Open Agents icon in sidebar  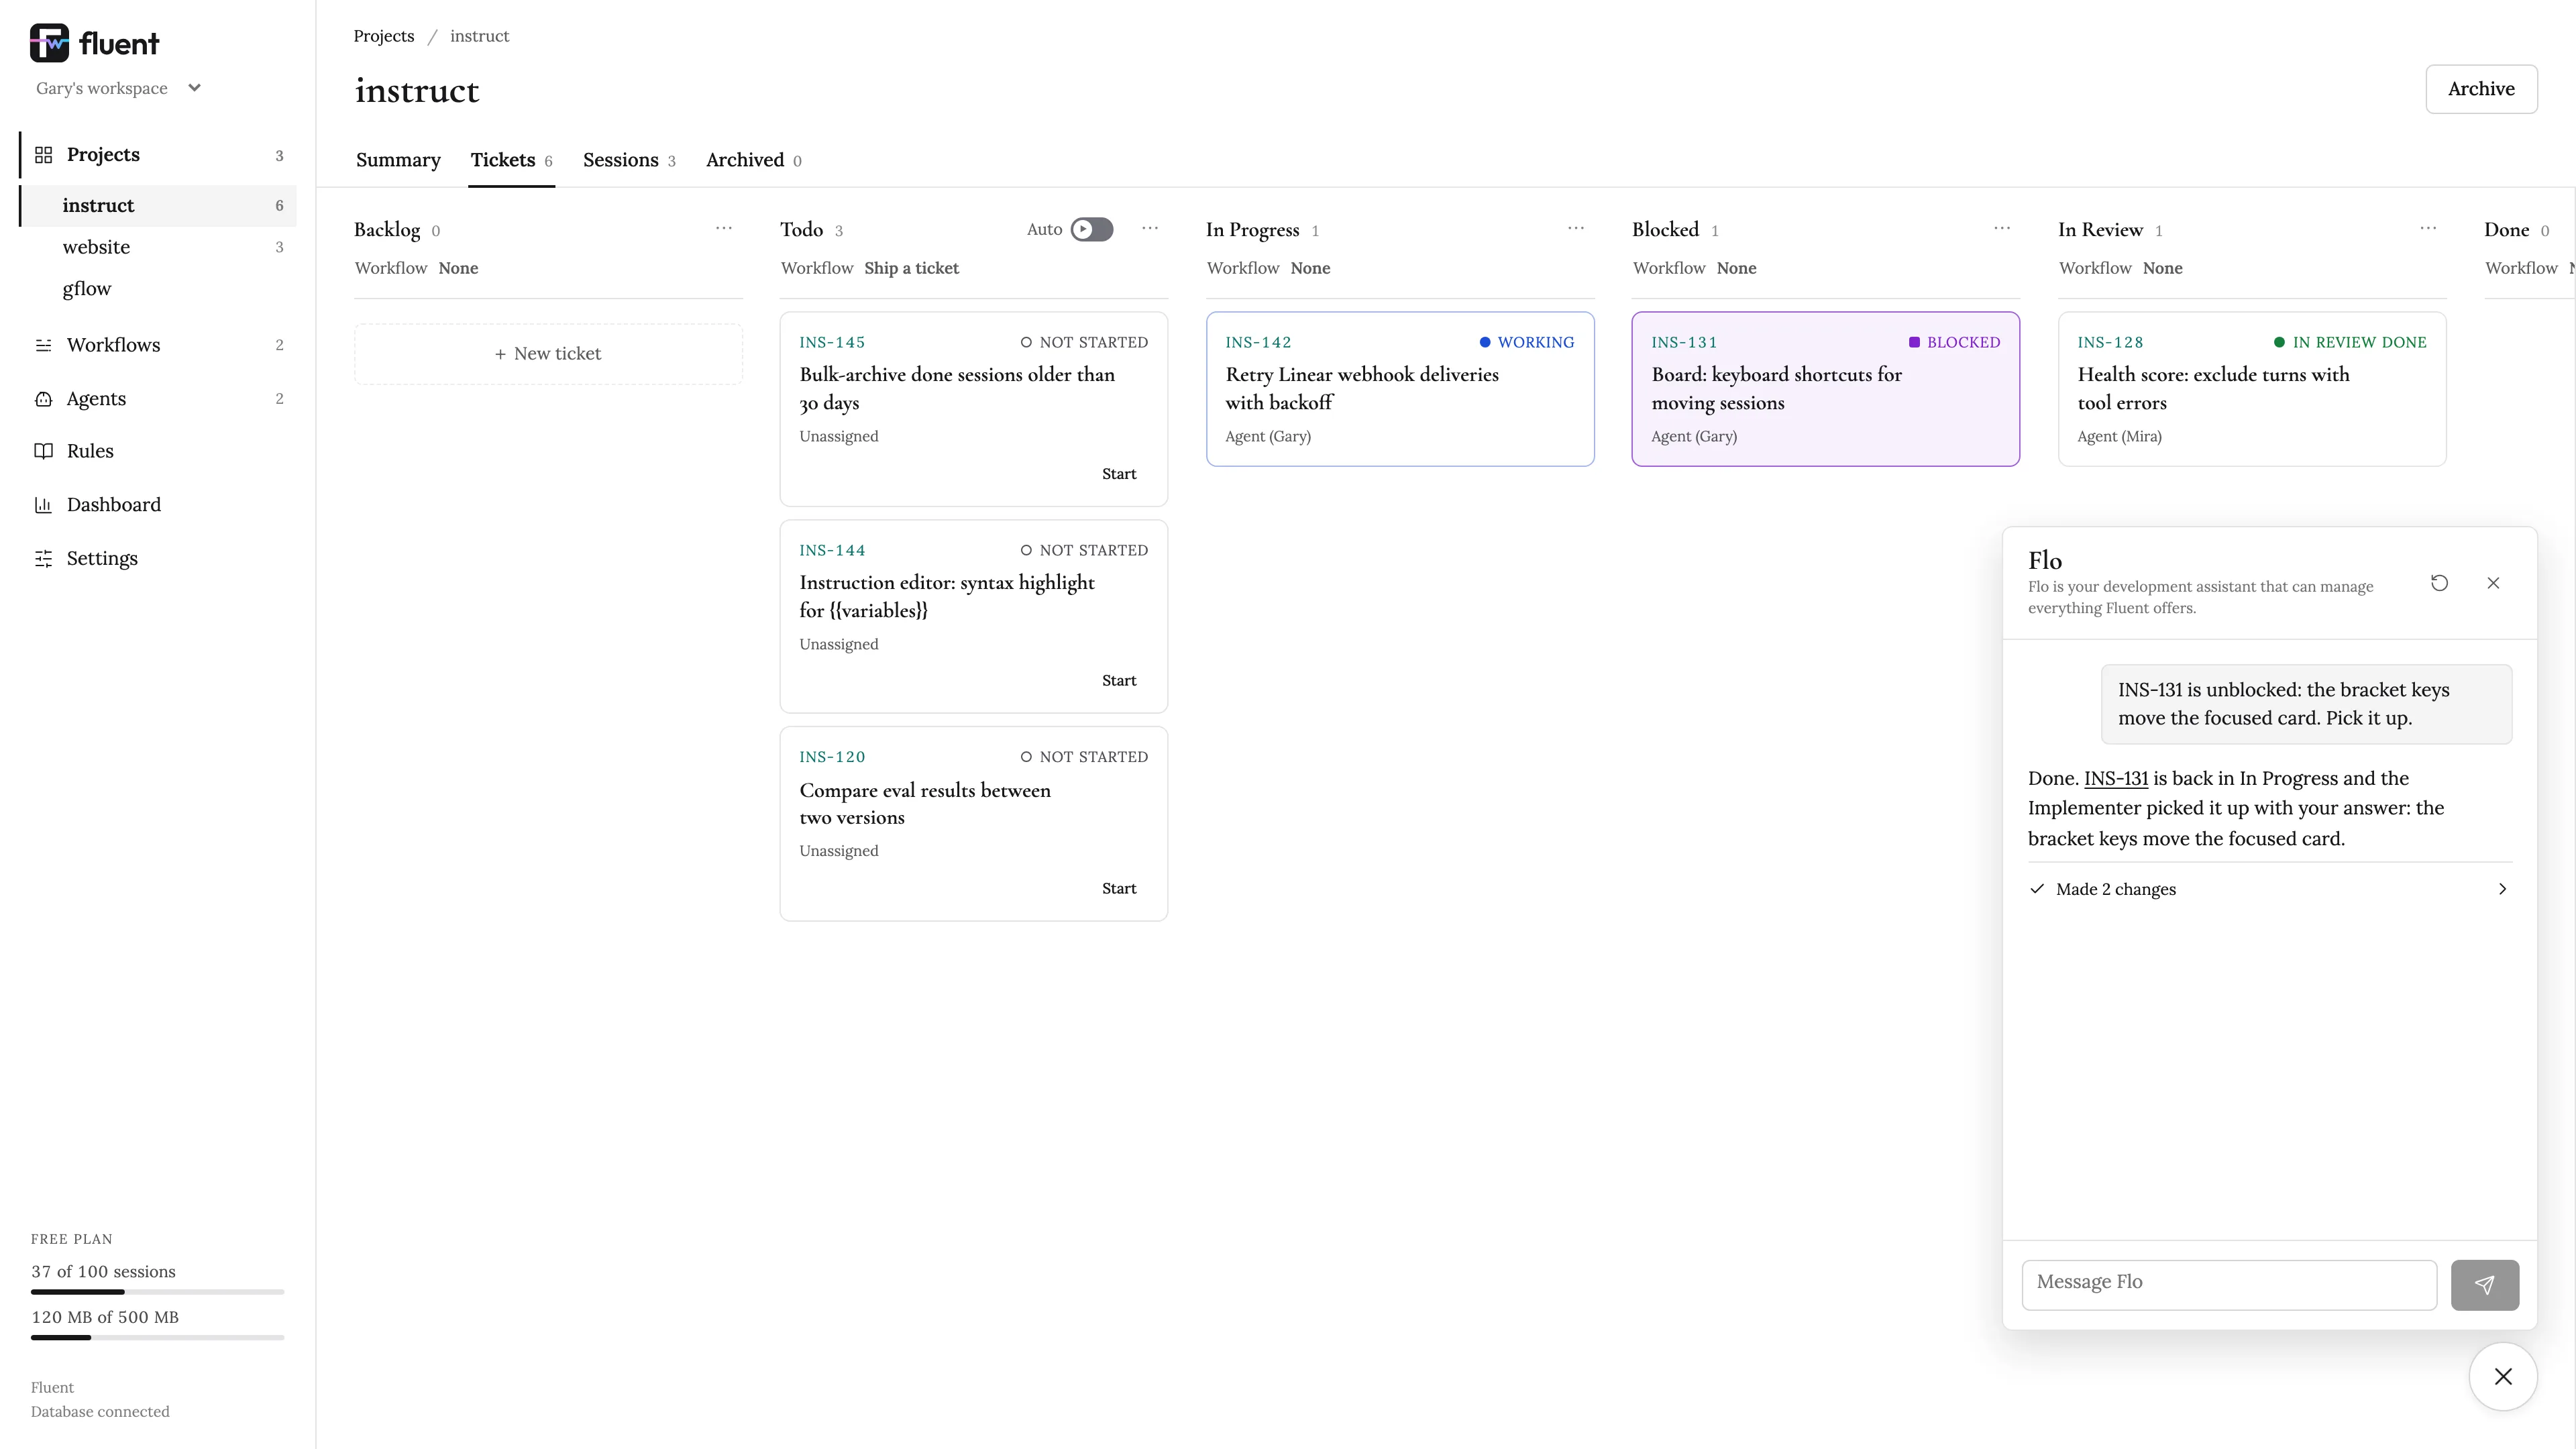point(43,399)
